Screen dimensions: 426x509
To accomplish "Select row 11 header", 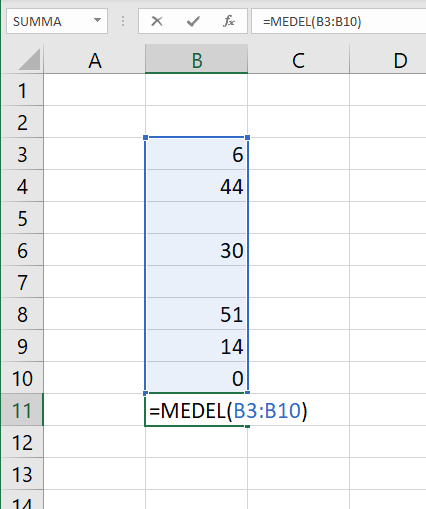I will [x=22, y=410].
